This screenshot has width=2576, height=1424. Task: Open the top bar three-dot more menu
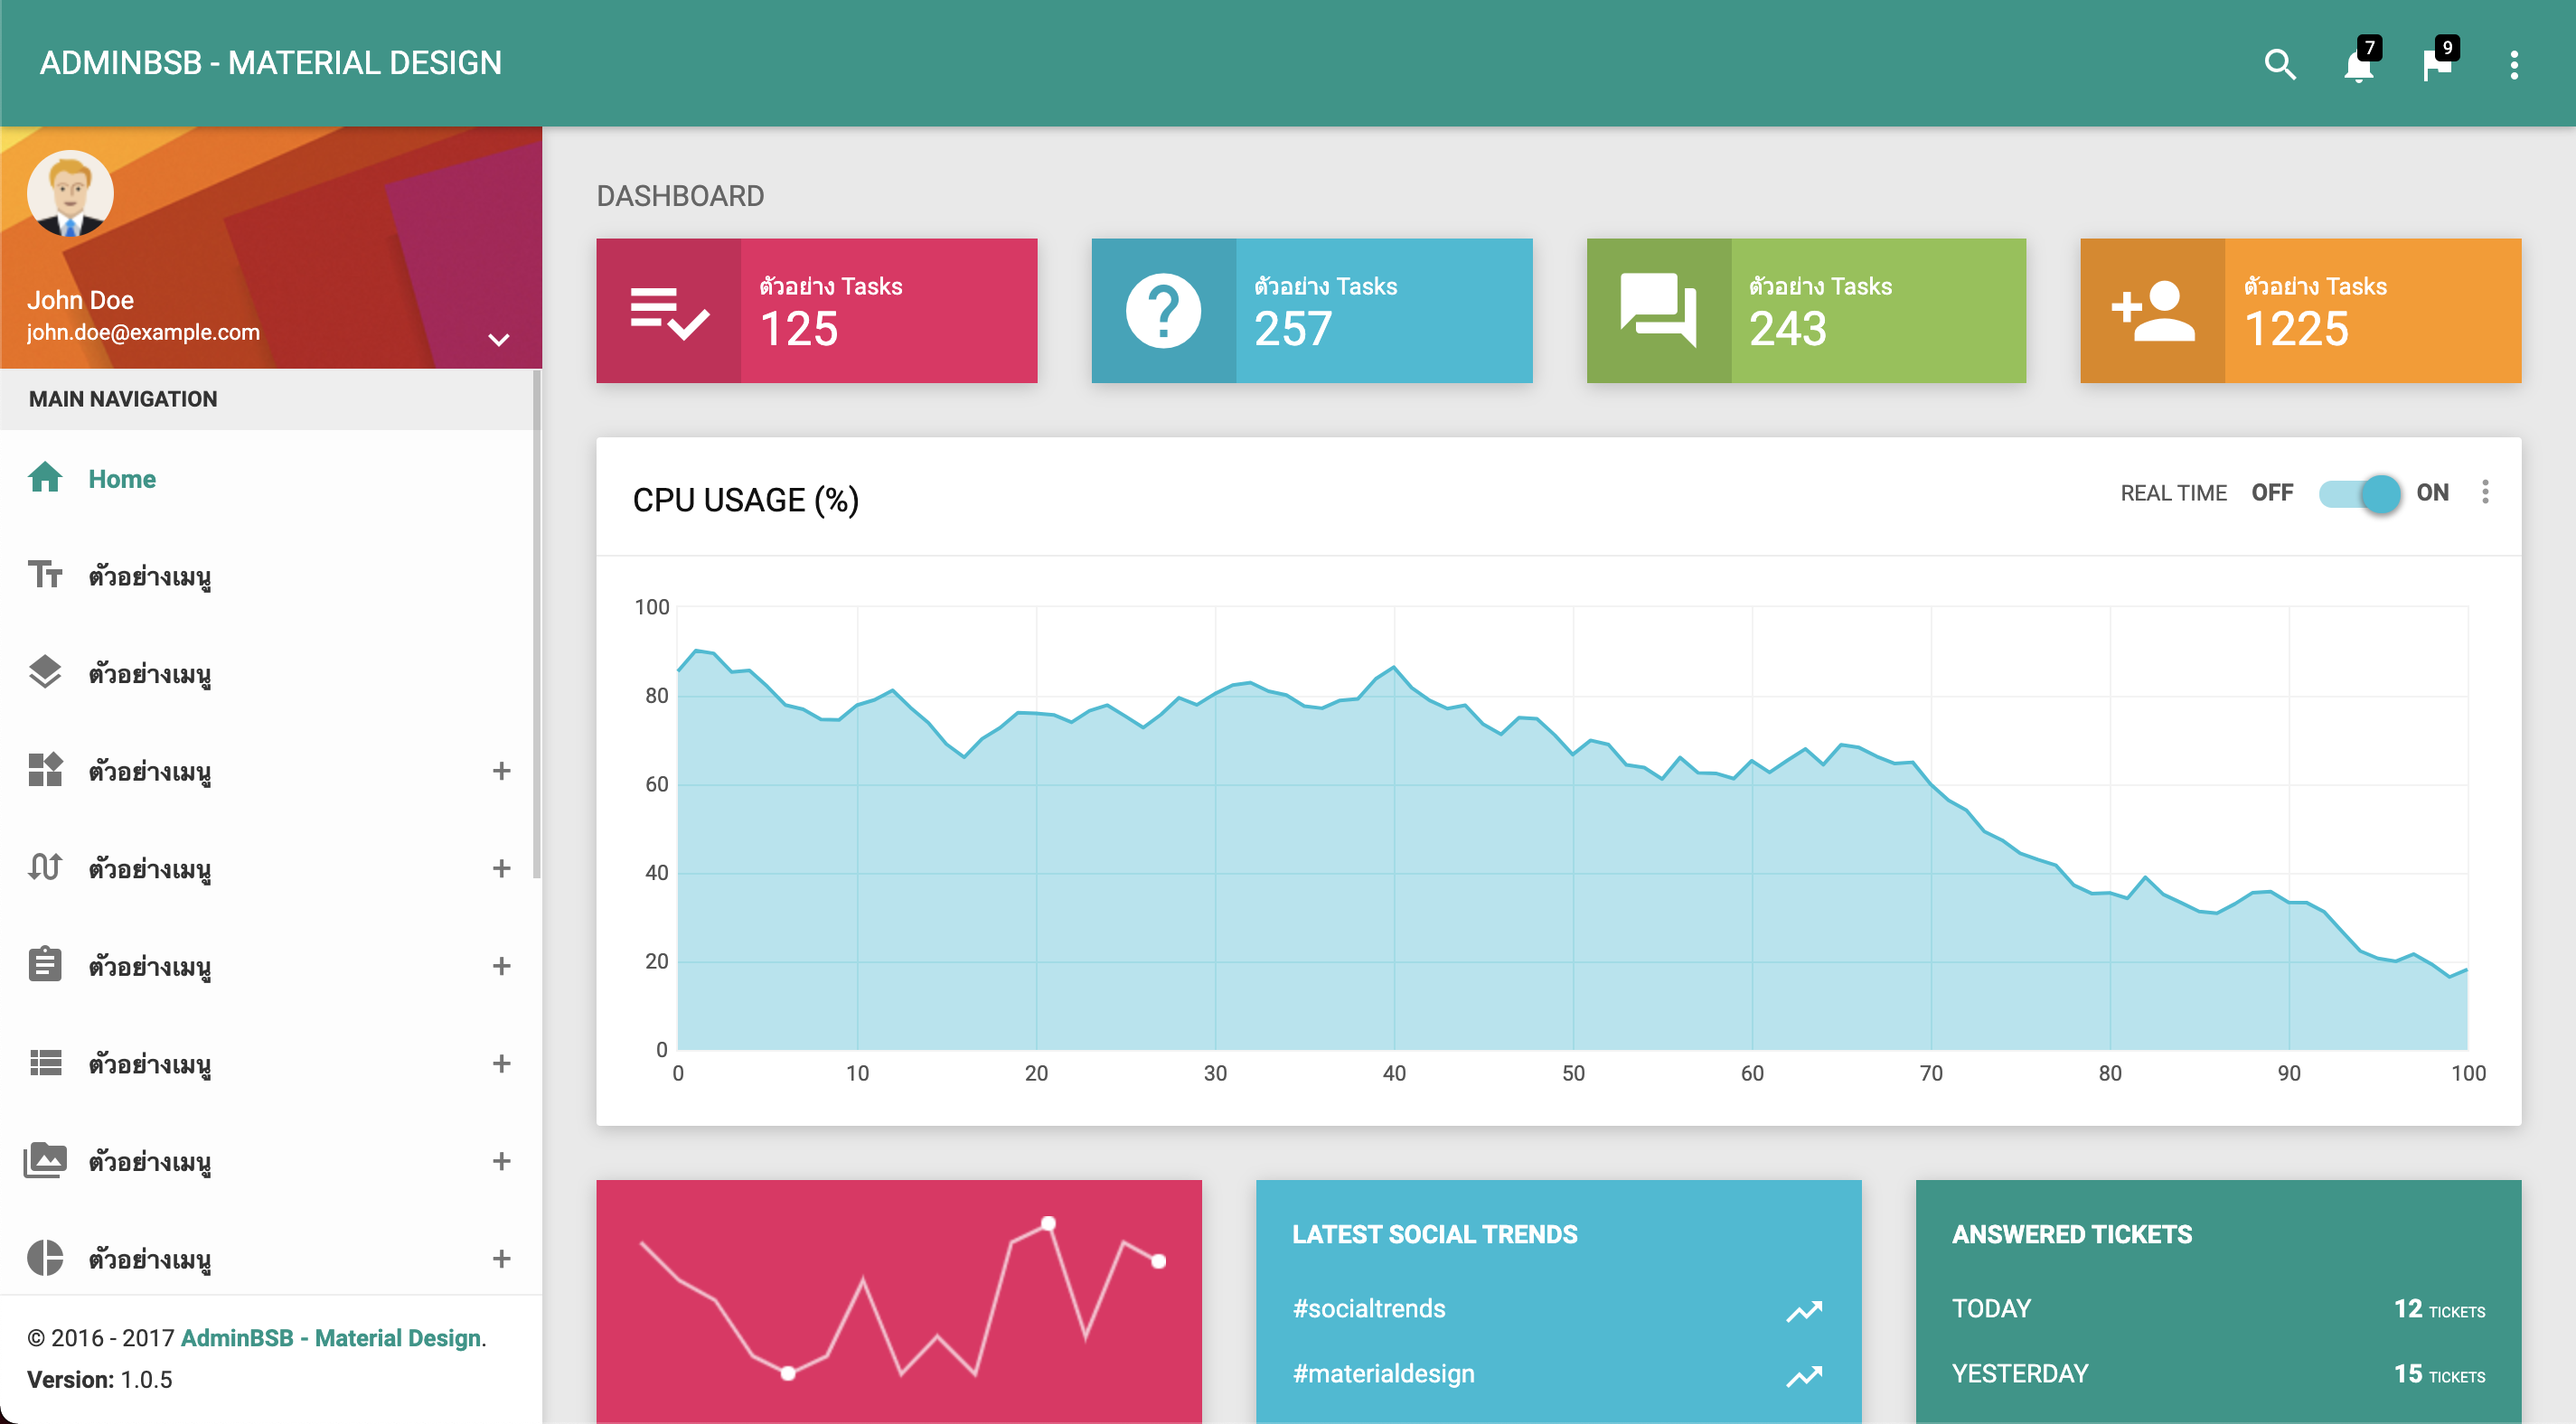2514,65
